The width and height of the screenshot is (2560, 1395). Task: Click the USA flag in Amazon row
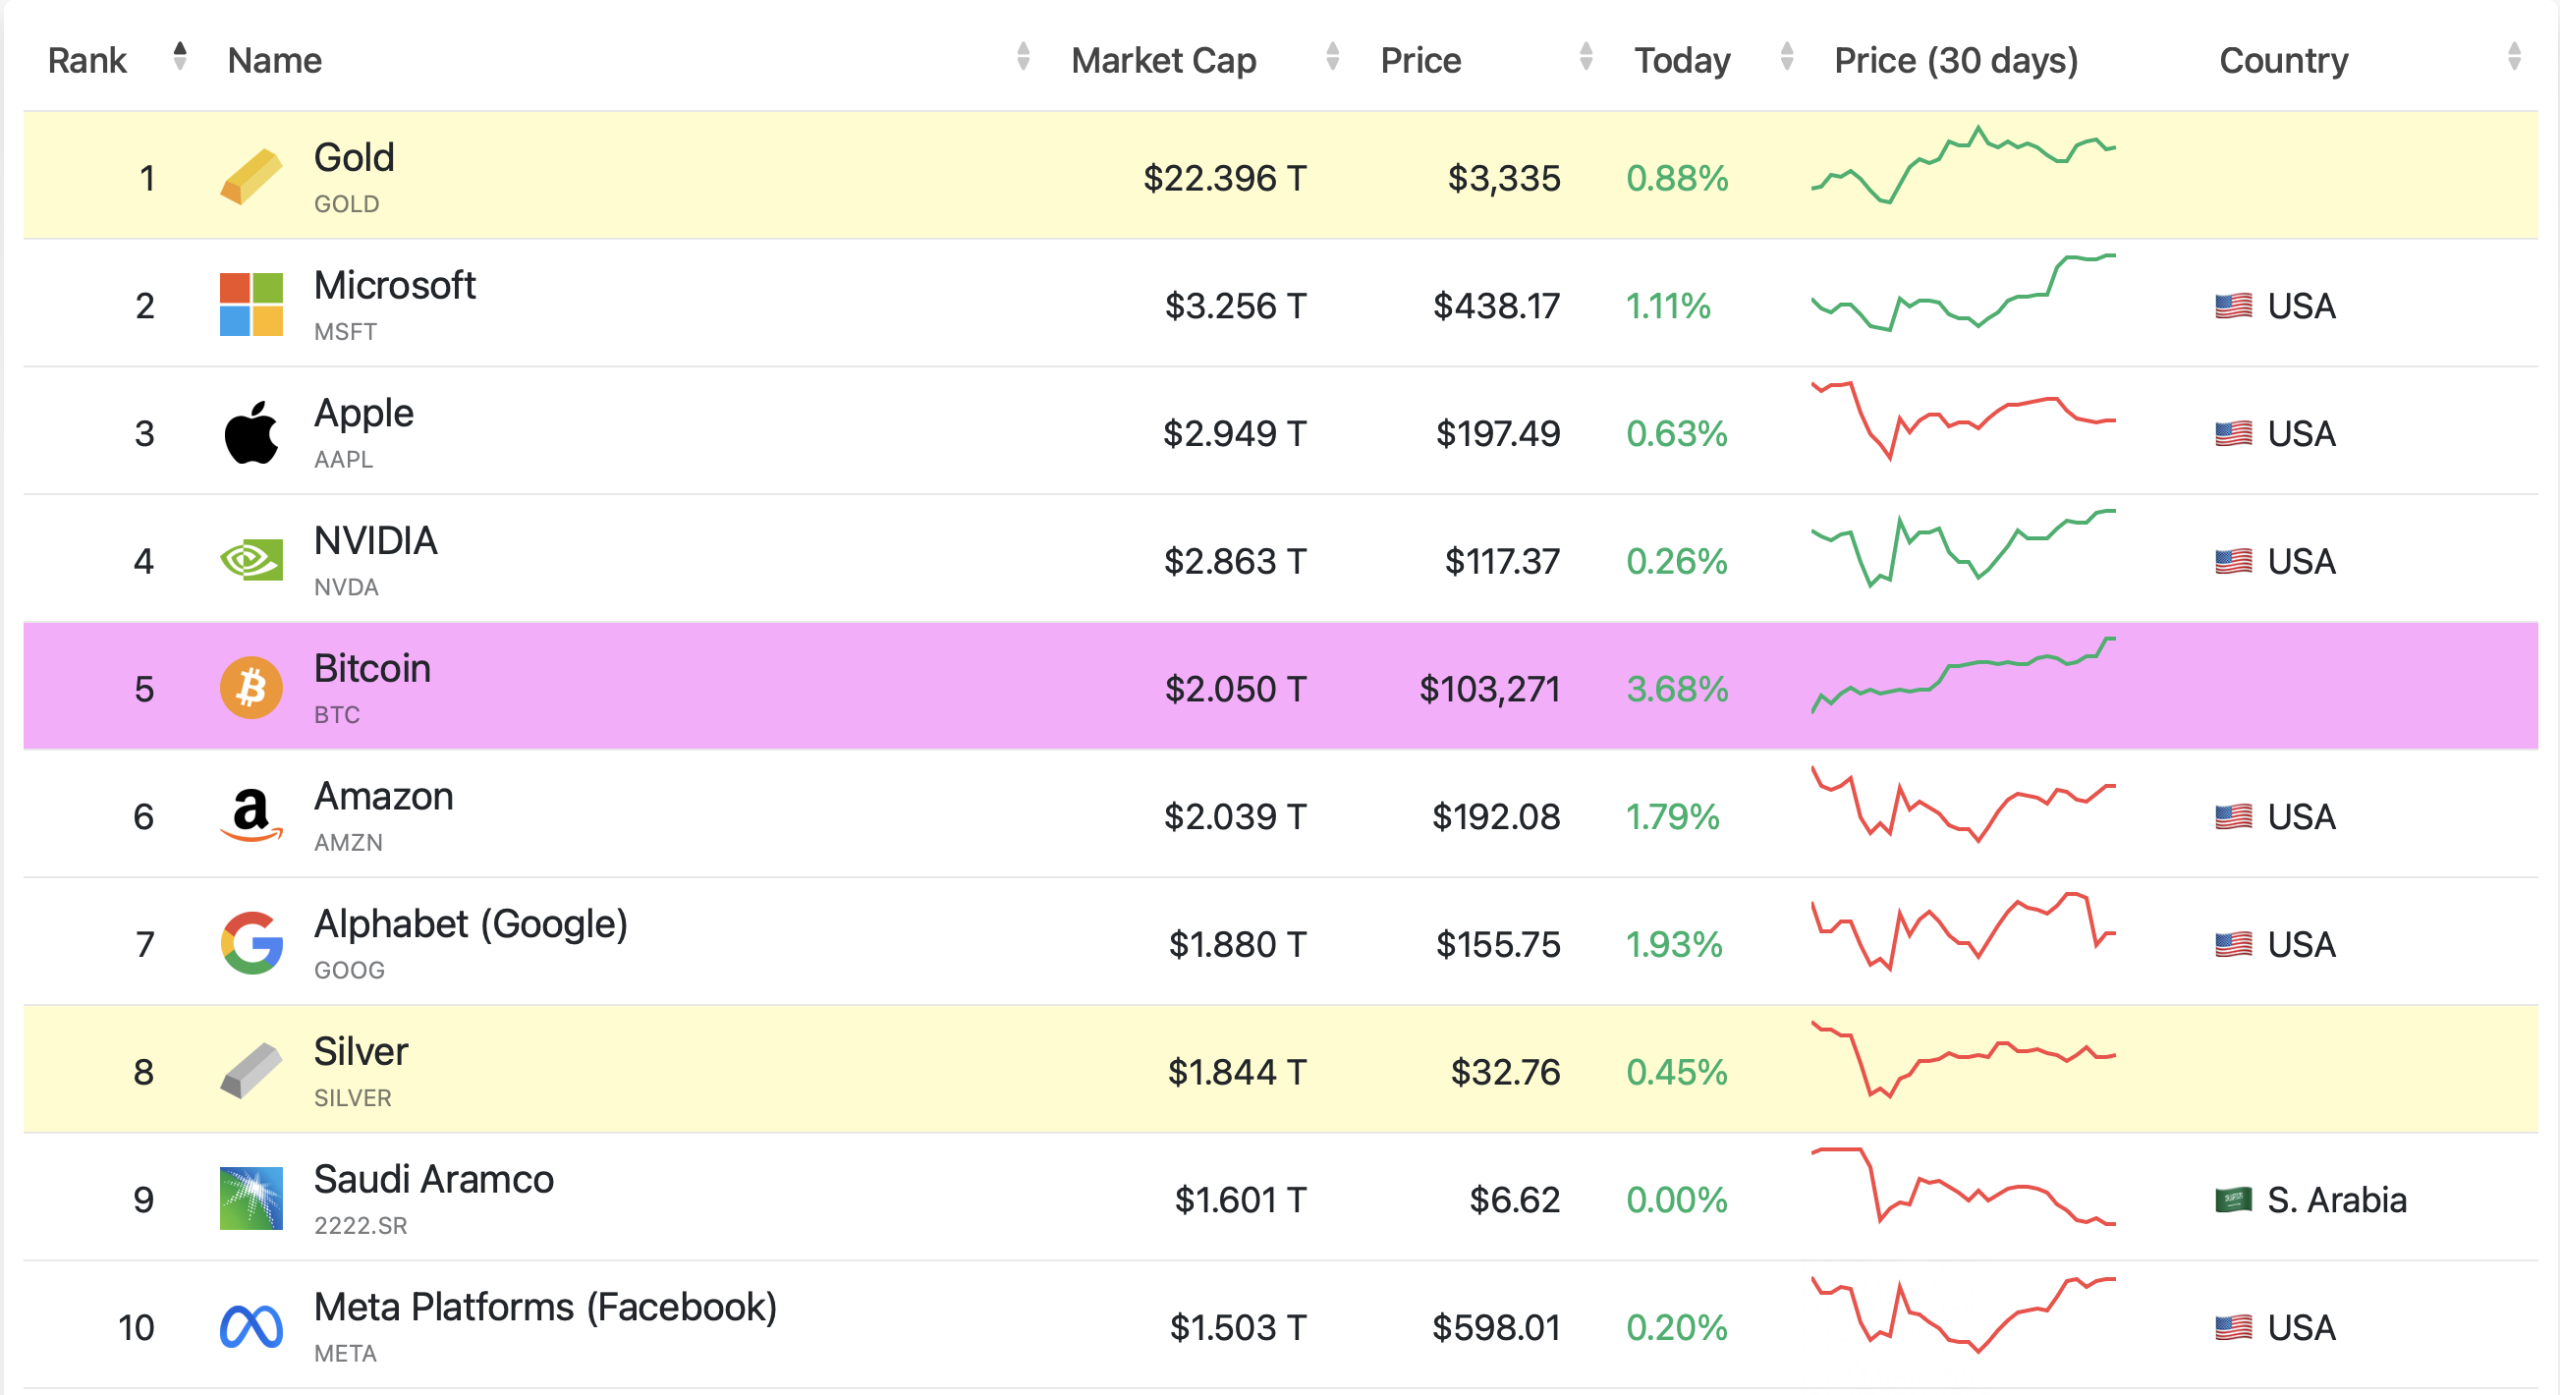click(x=2233, y=816)
